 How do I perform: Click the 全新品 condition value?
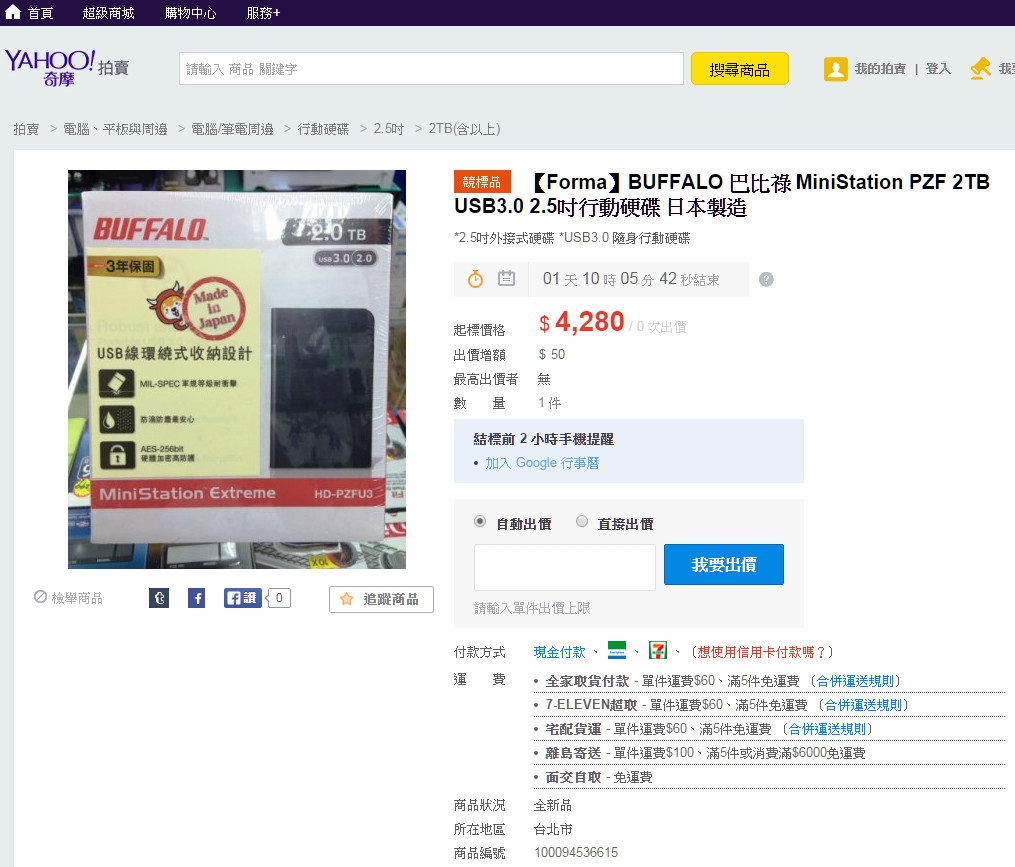553,805
